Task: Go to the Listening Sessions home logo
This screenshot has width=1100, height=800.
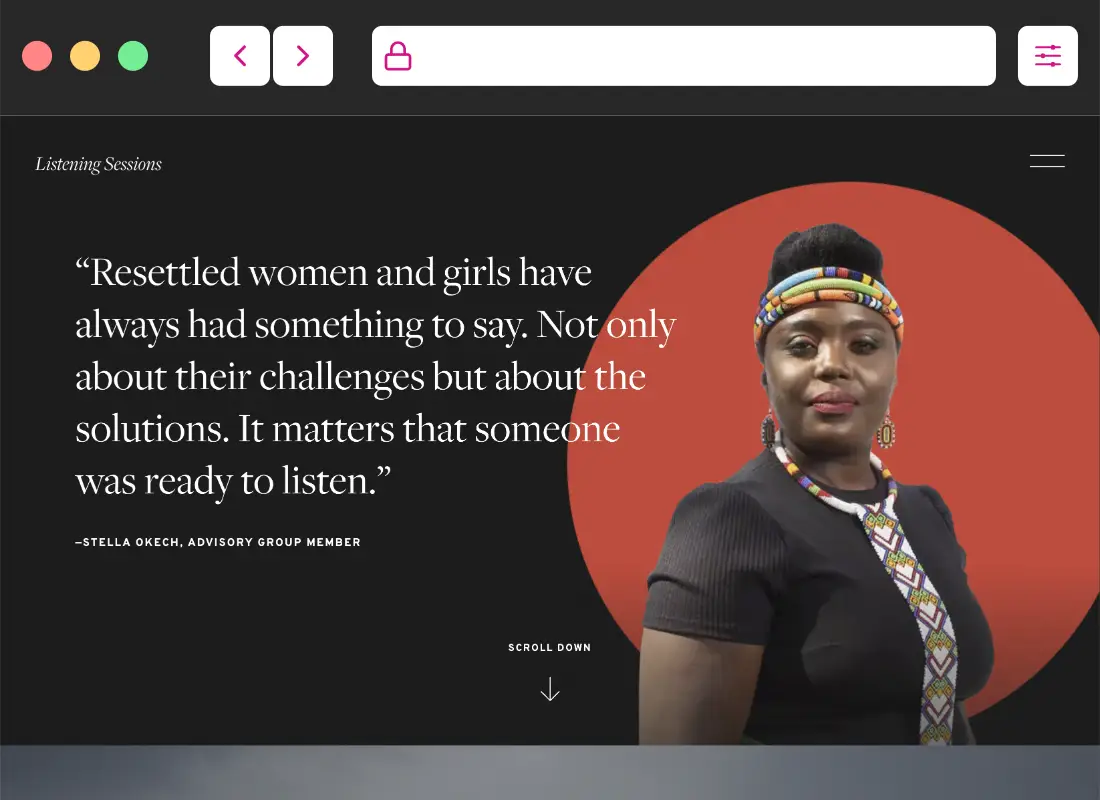Action: point(98,164)
